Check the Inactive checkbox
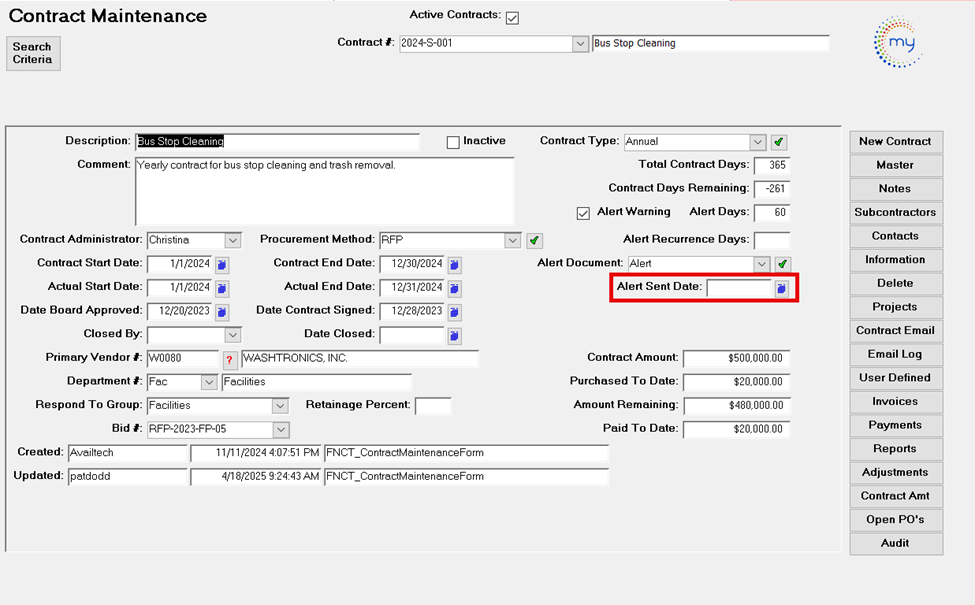 coord(453,142)
